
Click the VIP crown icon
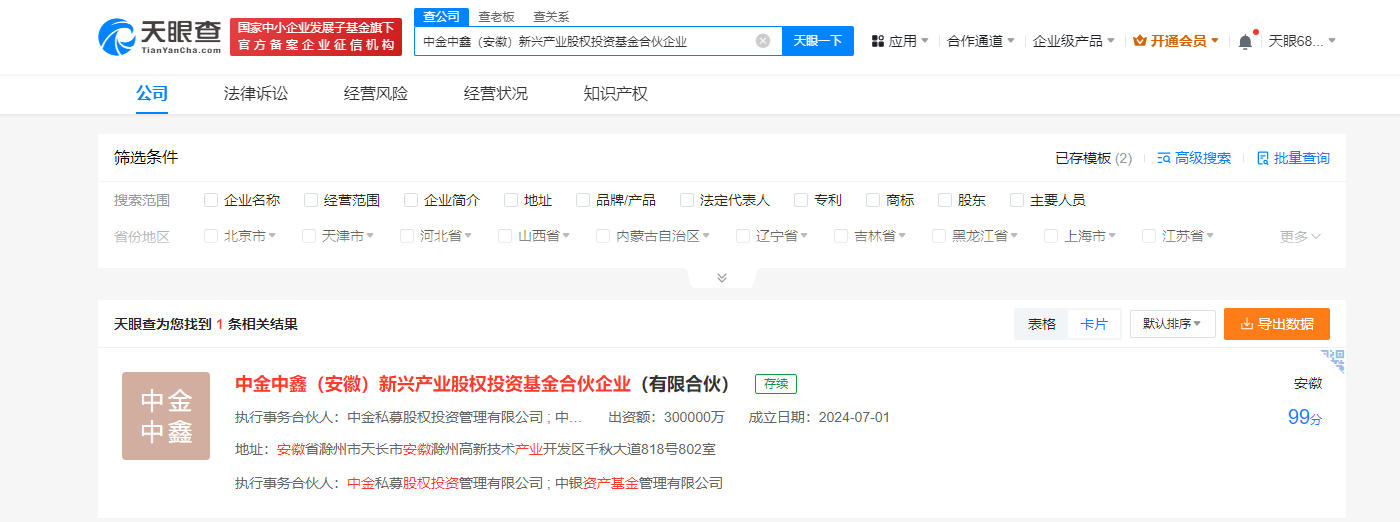pos(1140,41)
